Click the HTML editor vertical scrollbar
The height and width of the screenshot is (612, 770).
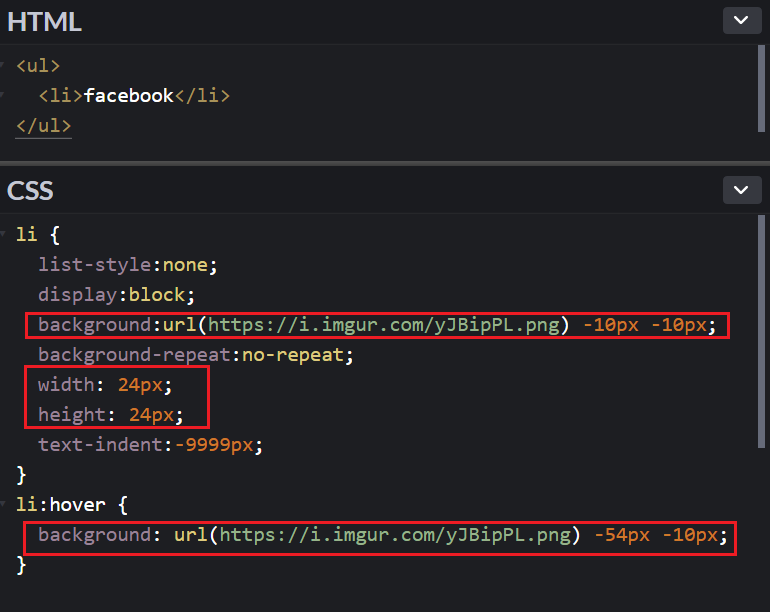(x=761, y=88)
